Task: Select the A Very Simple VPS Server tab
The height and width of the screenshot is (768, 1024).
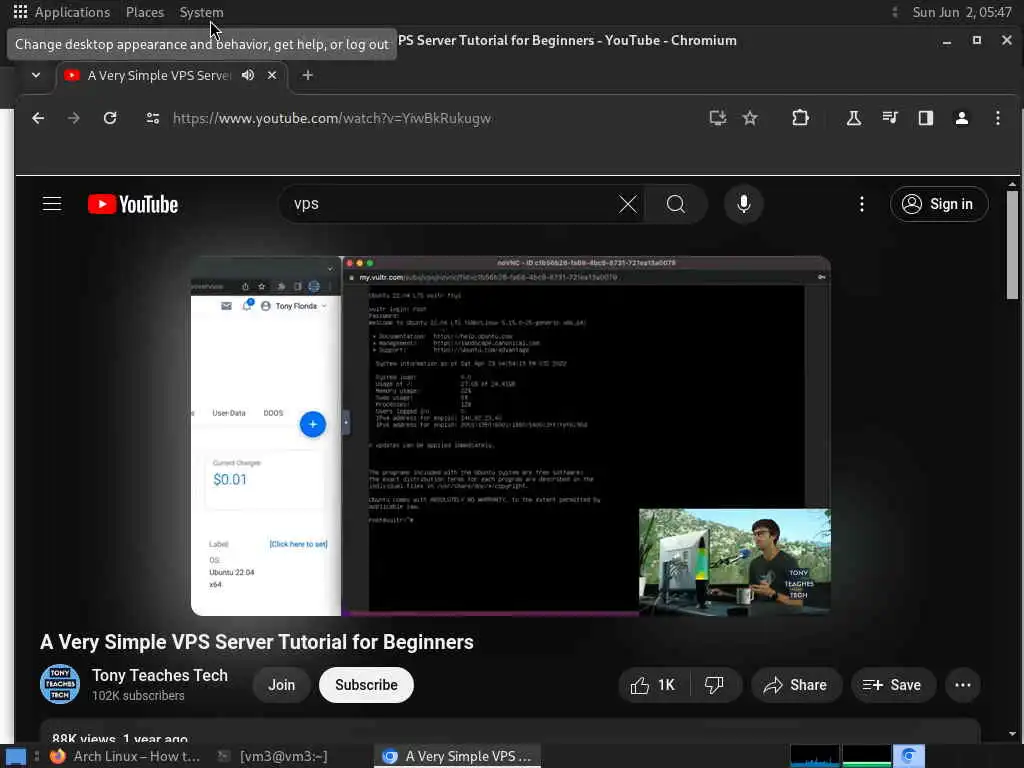Action: pyautogui.click(x=159, y=75)
